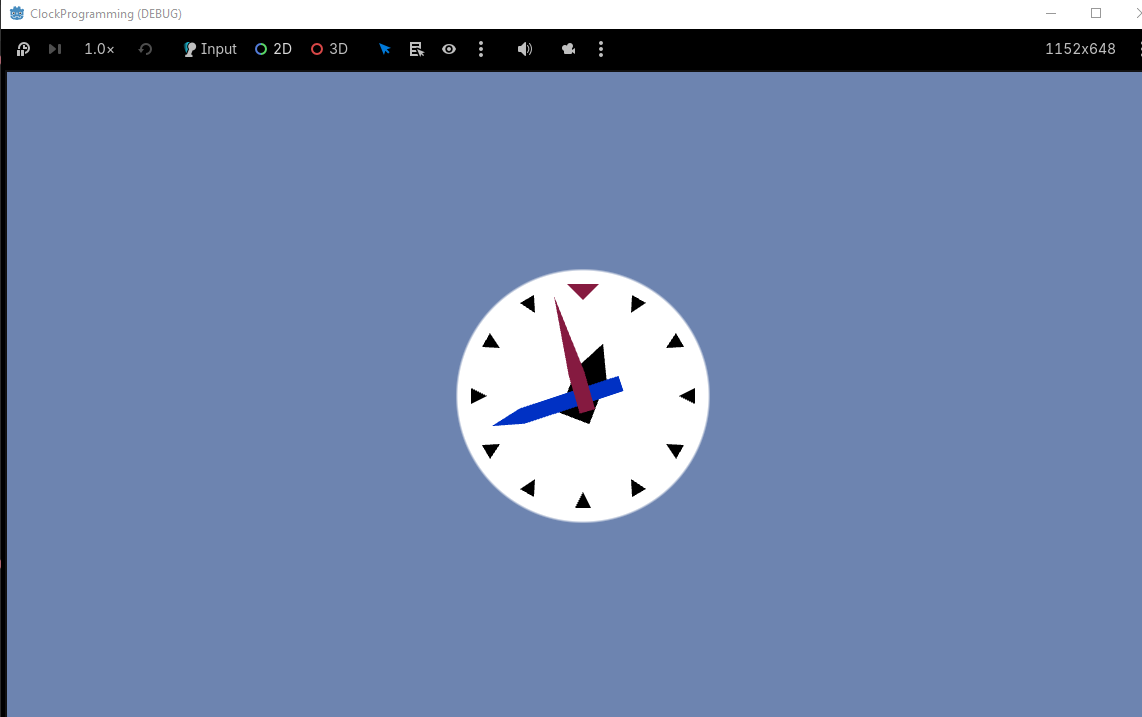
Task: Select the 2D node selection mode
Action: click(x=273, y=49)
